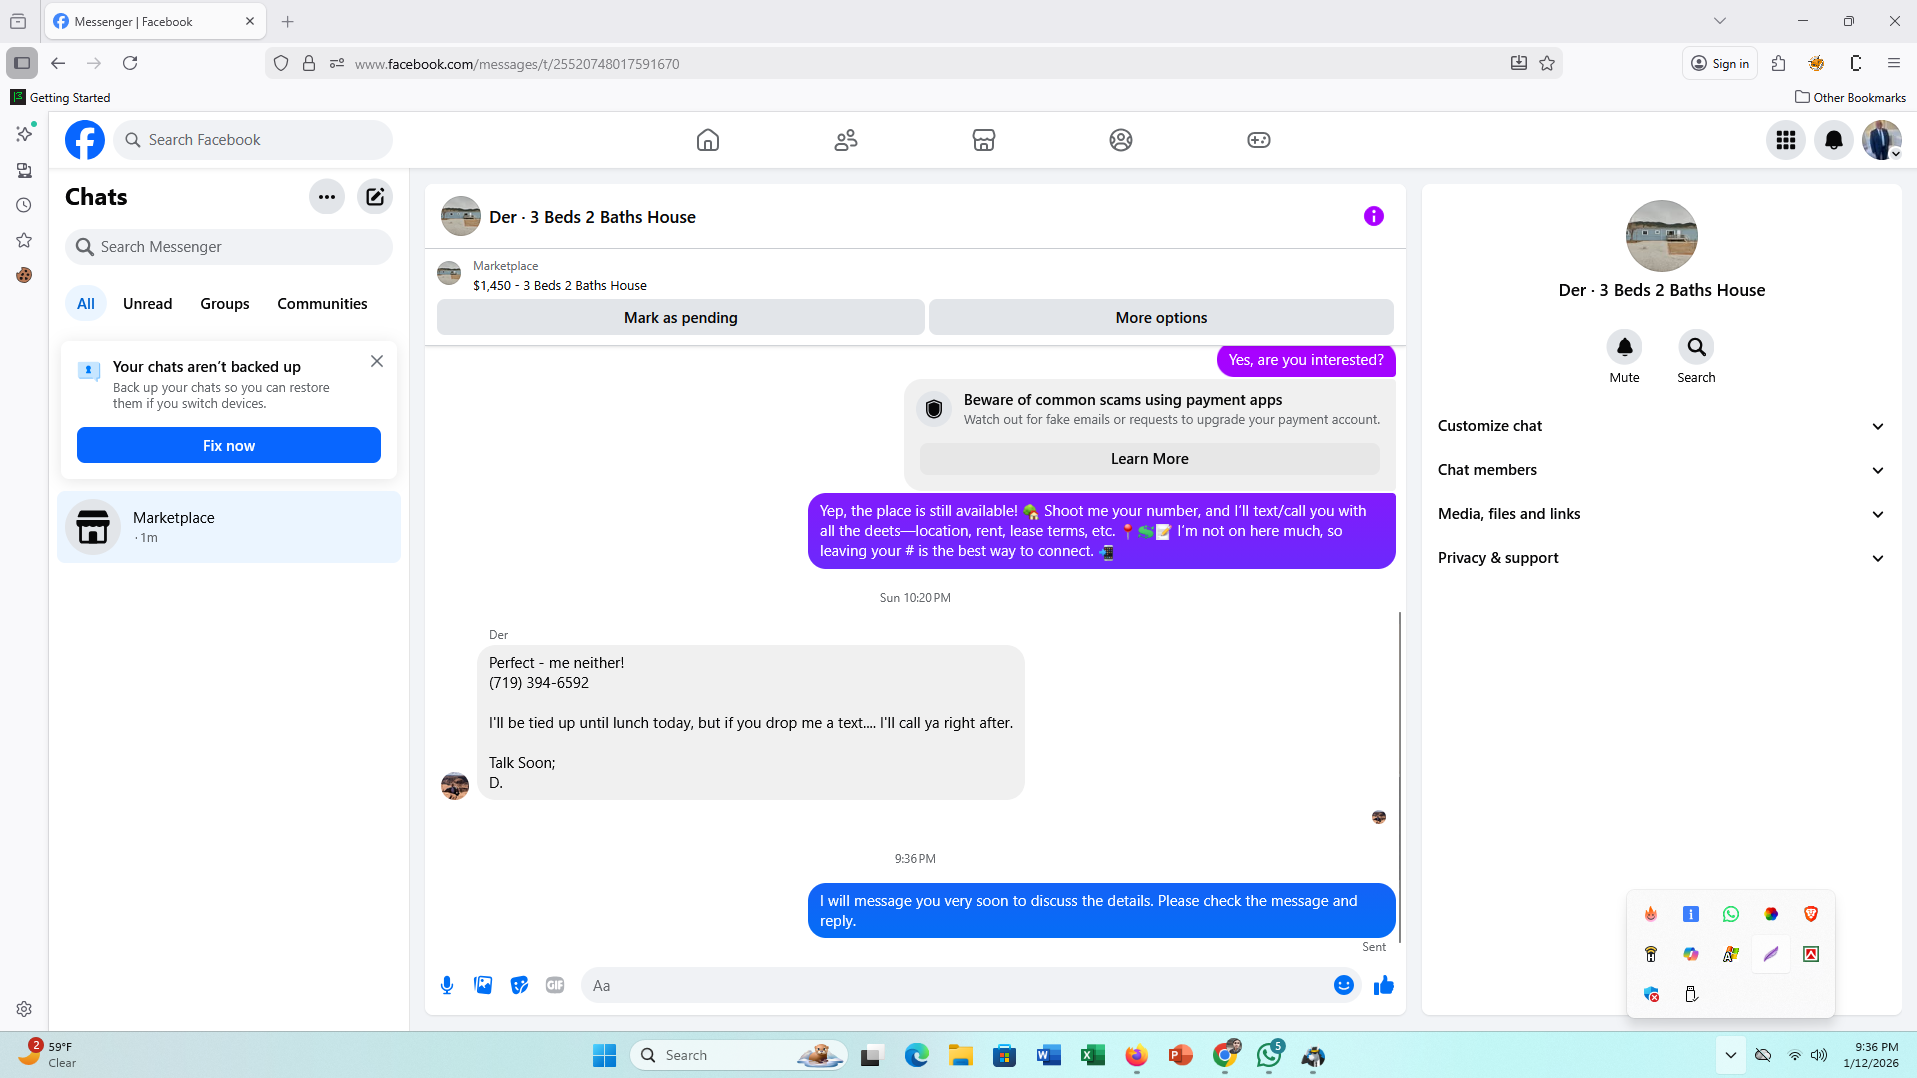Image resolution: width=1917 pixels, height=1078 pixels.
Task: Select the Unread chats filter
Action: click(x=147, y=304)
